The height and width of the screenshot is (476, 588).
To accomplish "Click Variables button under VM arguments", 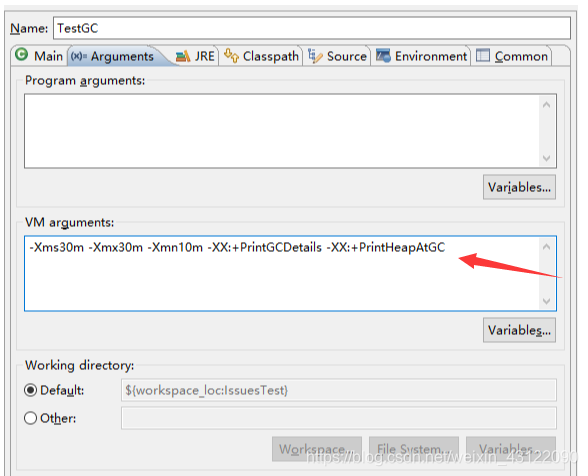I will [519, 330].
